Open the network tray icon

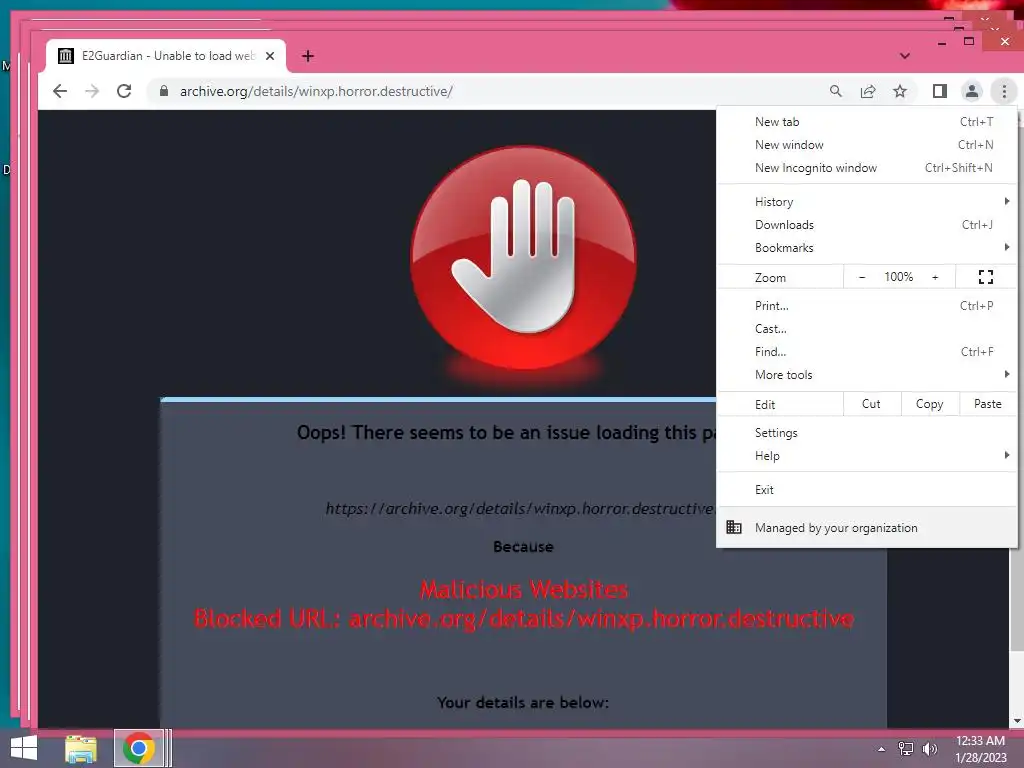(x=906, y=748)
